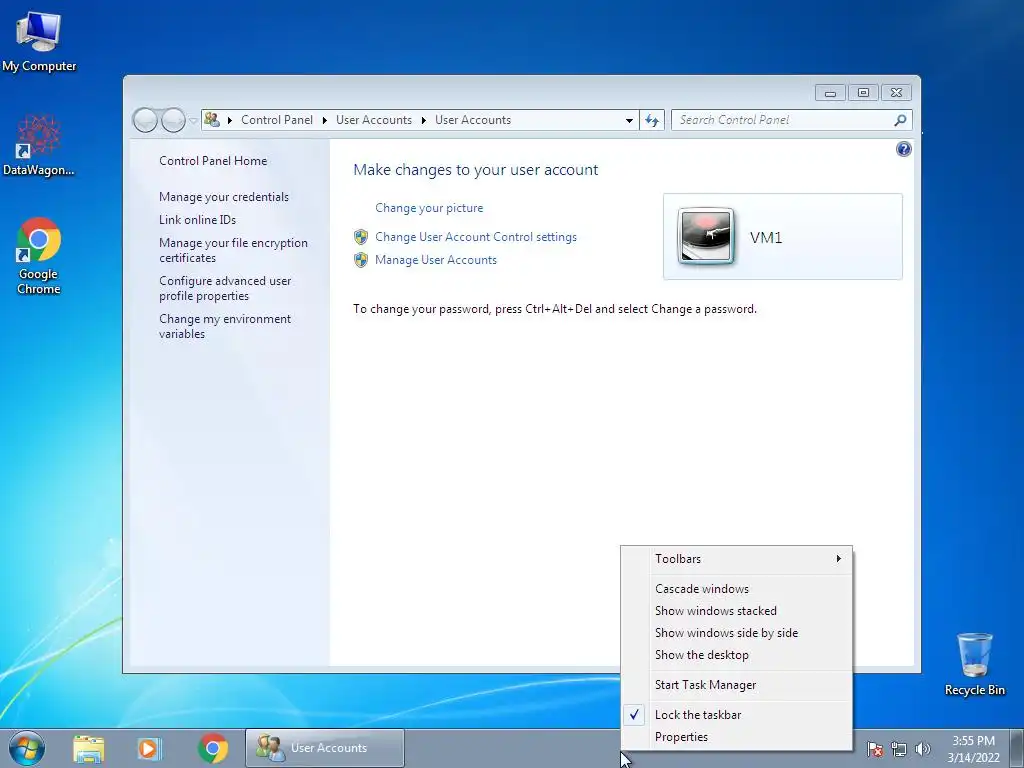The image size is (1024, 768).
Task: Choose Show windows stacked
Action: point(737,611)
